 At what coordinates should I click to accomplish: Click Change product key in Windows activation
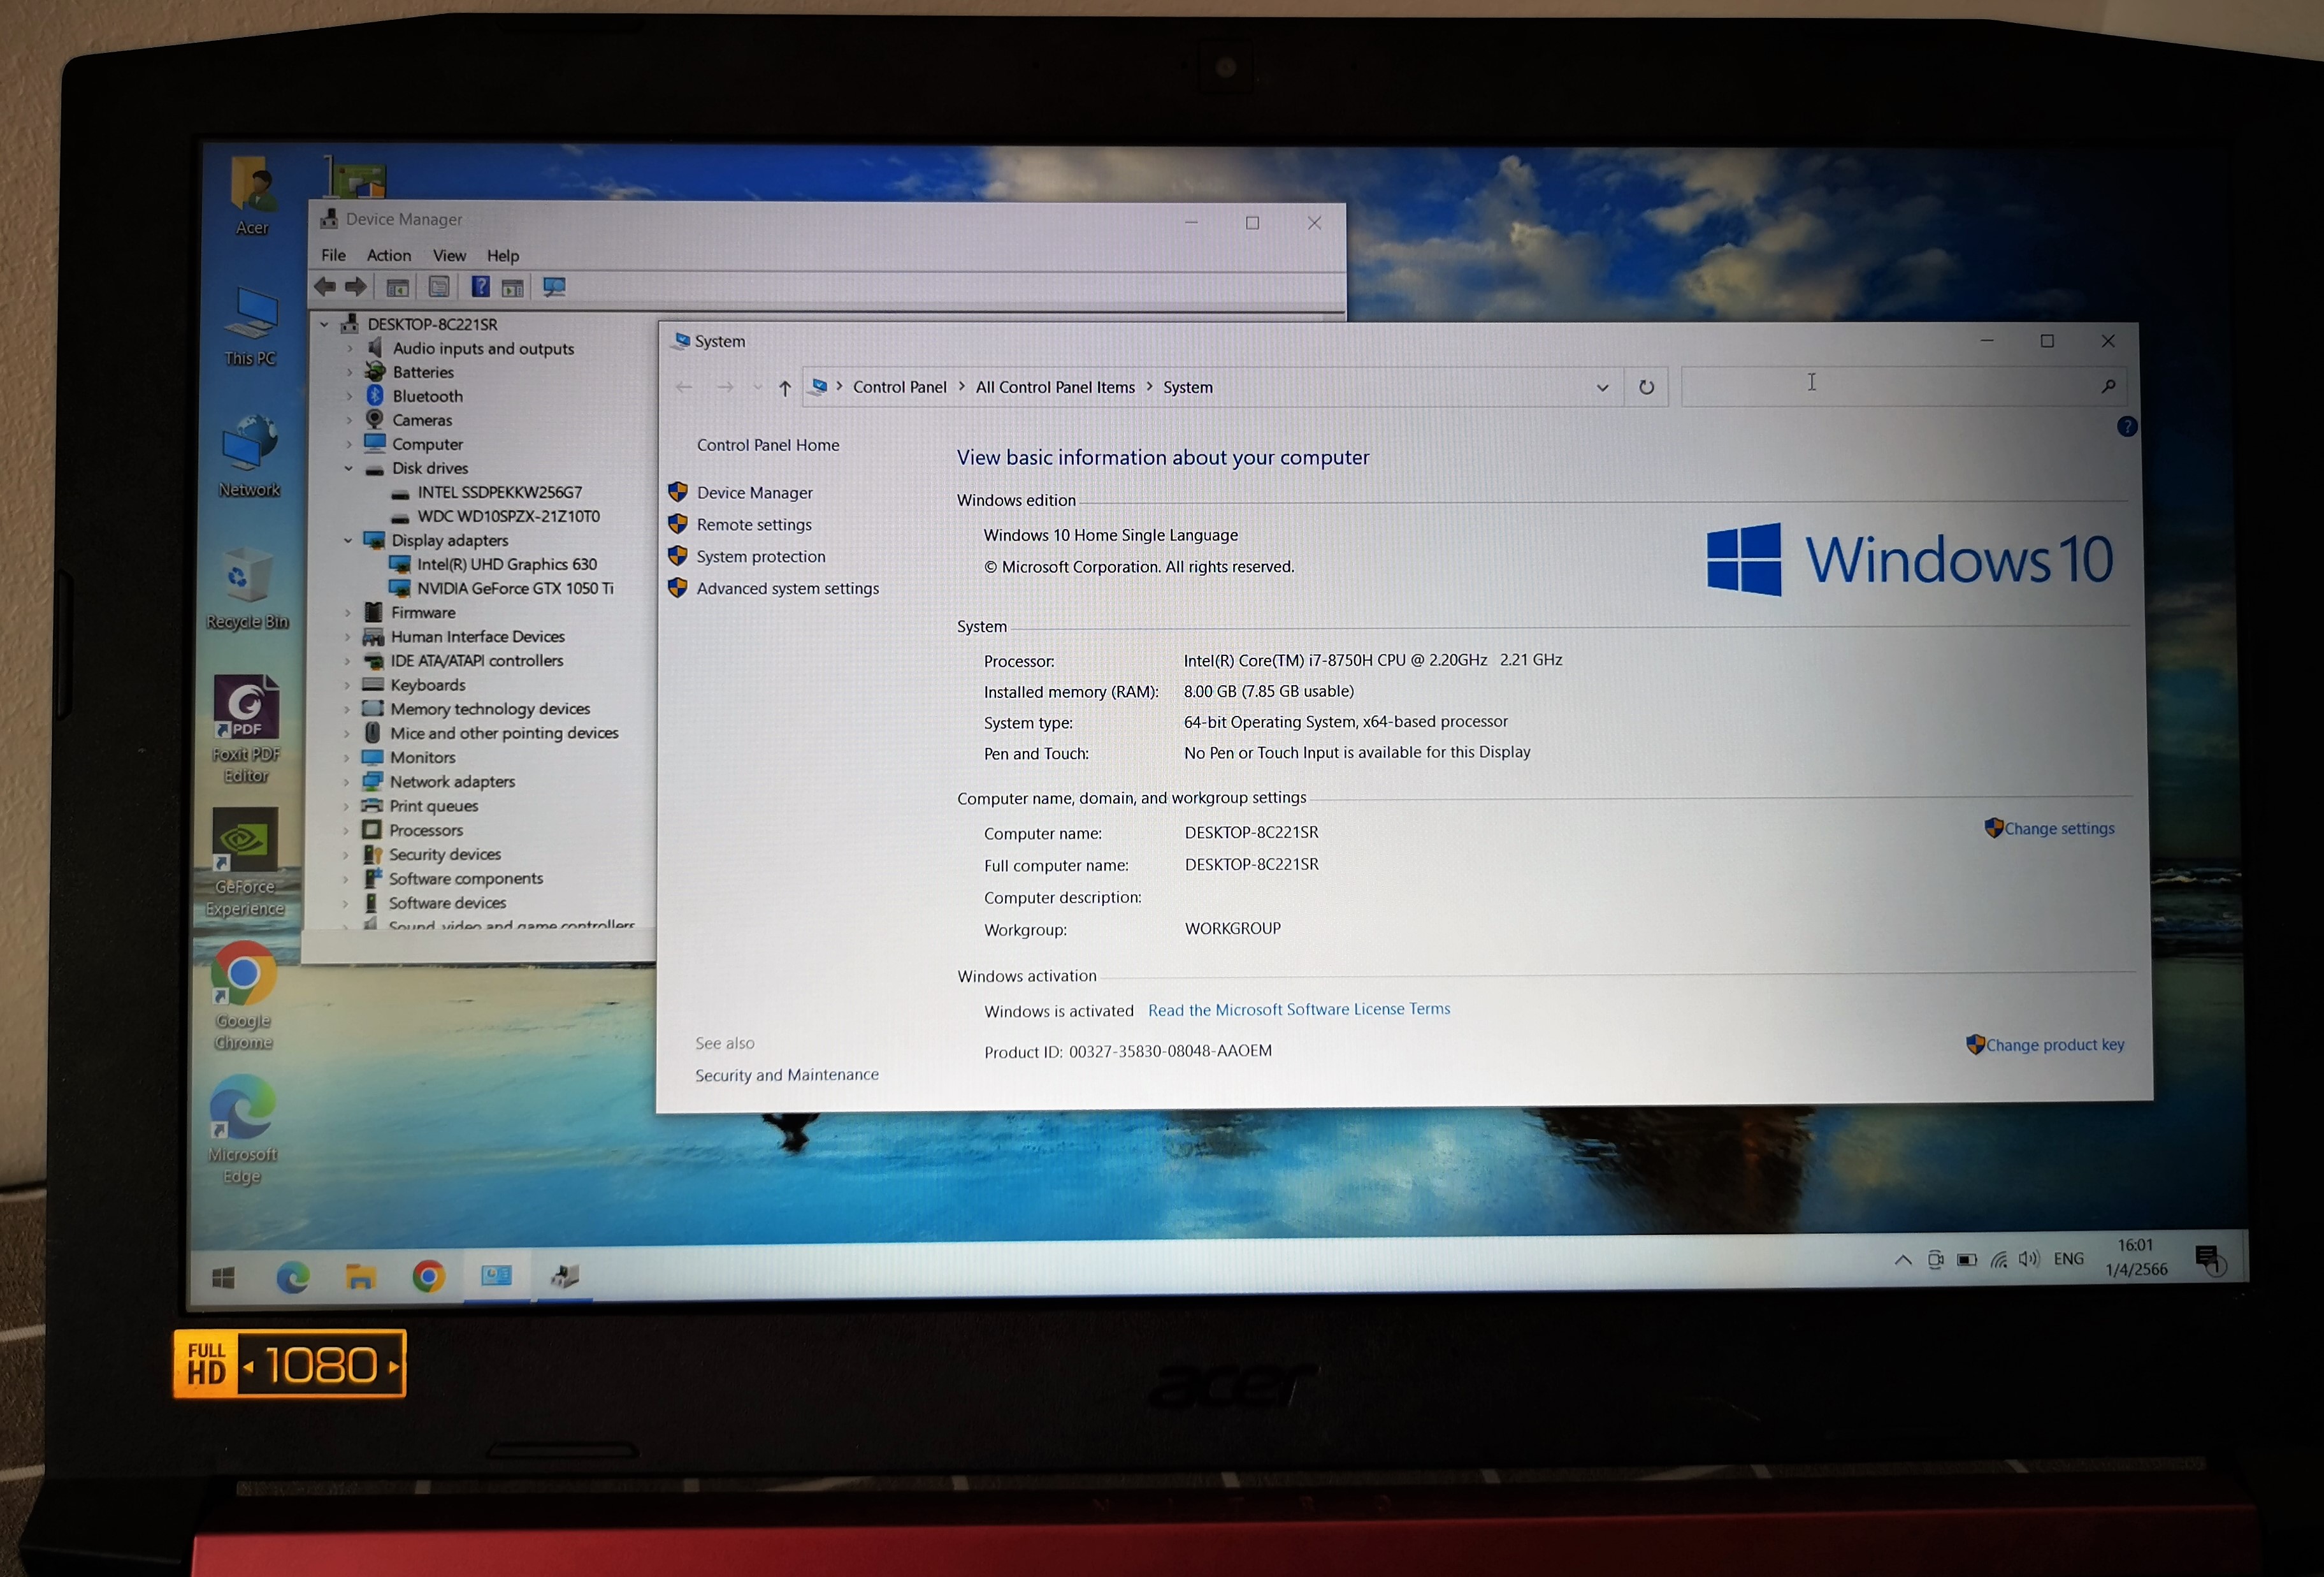pos(2053,1044)
